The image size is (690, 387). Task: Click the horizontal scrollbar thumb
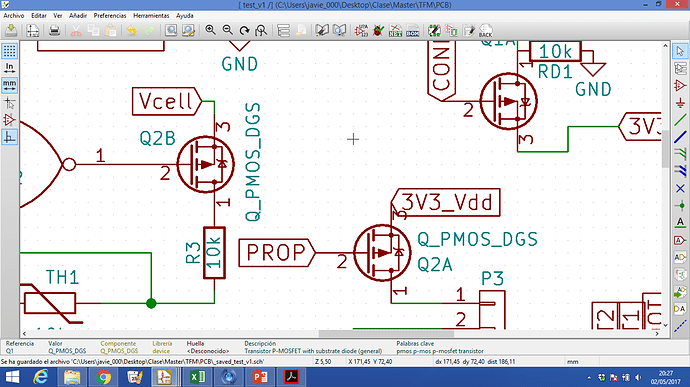coord(386,334)
